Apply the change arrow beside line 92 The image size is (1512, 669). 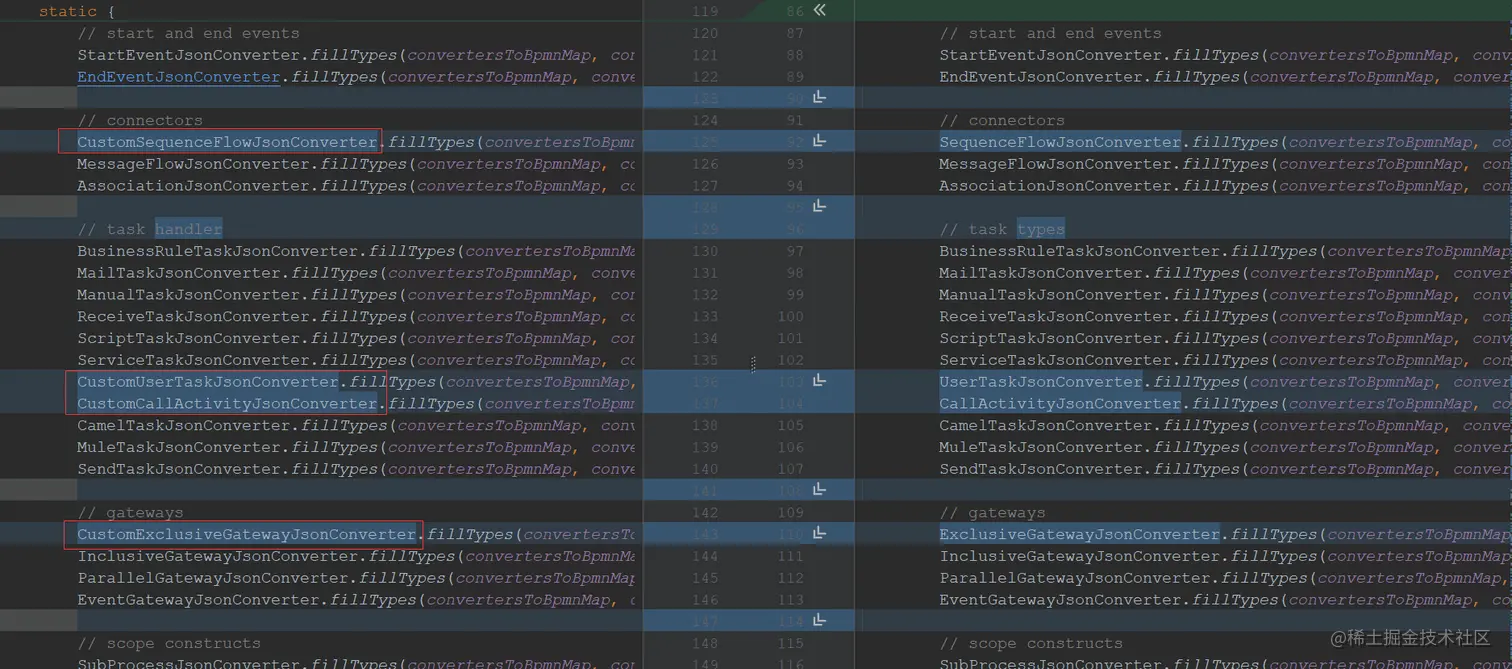click(819, 141)
